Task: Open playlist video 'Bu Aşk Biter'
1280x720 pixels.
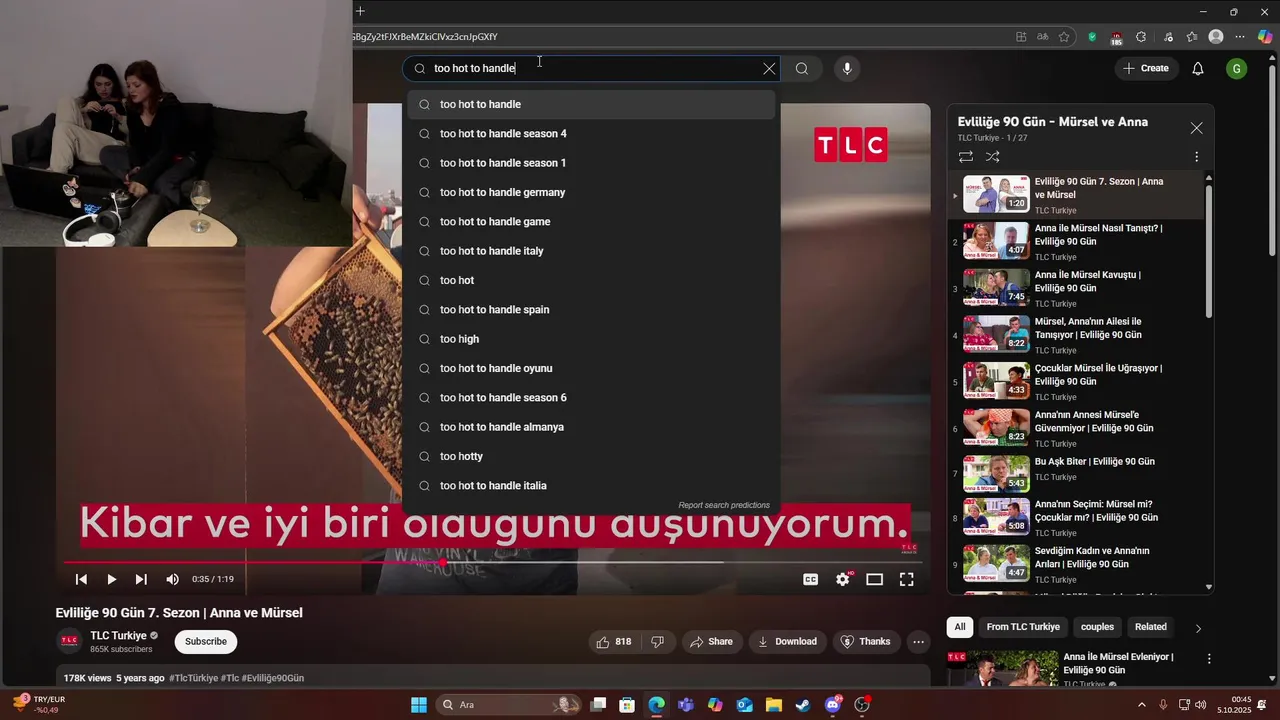Action: 1077,474
